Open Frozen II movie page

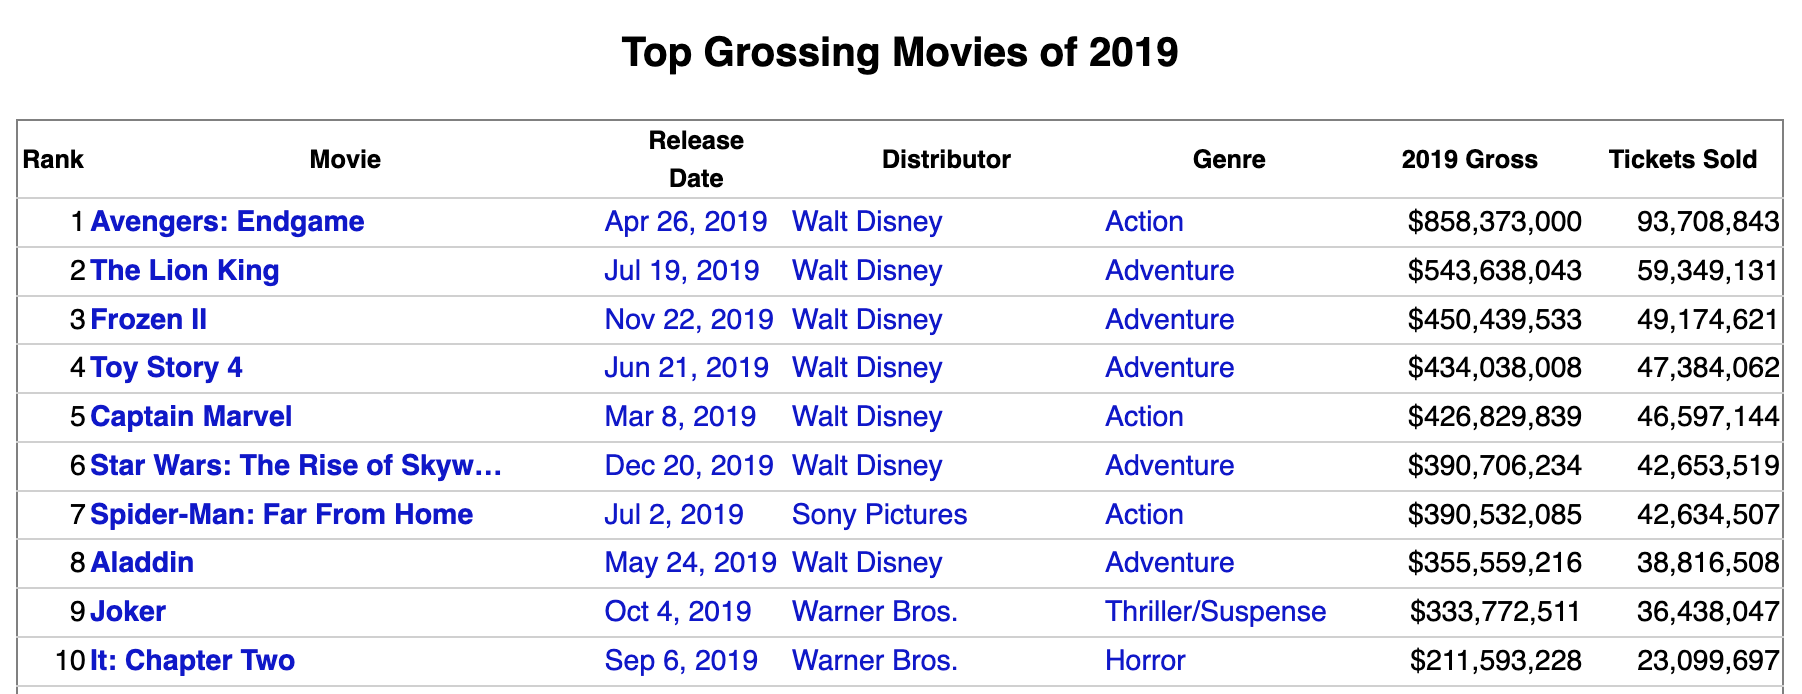[x=148, y=319]
